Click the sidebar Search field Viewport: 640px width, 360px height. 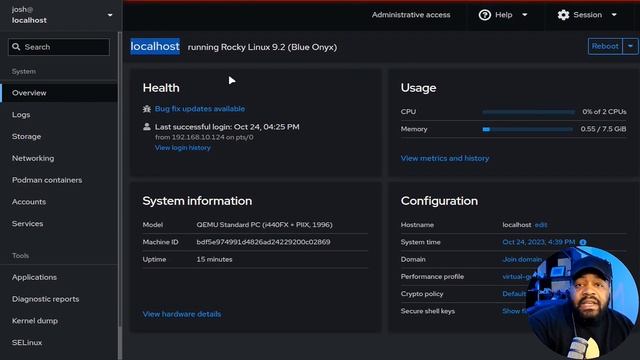tap(59, 47)
